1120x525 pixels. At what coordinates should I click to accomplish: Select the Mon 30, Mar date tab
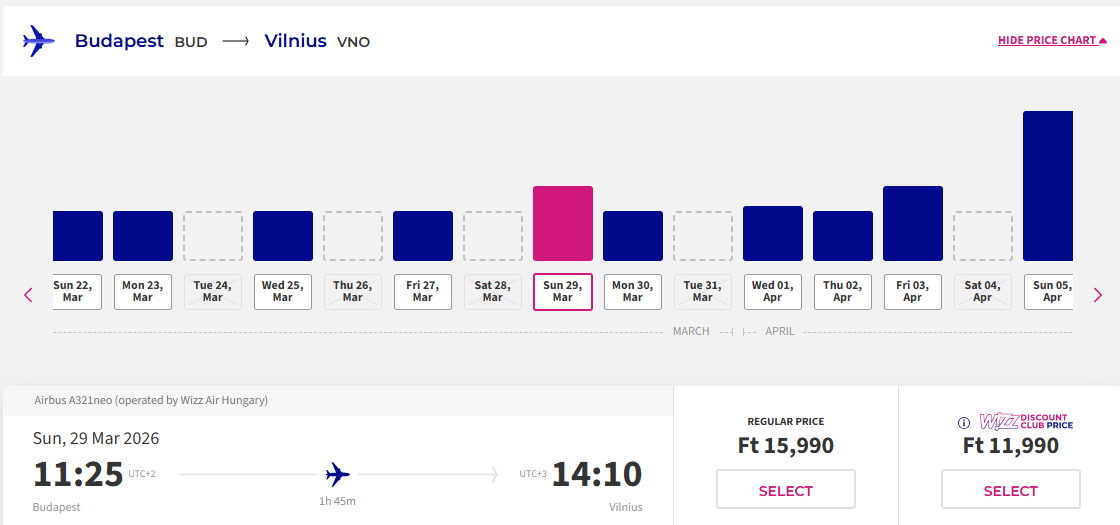[x=633, y=292]
